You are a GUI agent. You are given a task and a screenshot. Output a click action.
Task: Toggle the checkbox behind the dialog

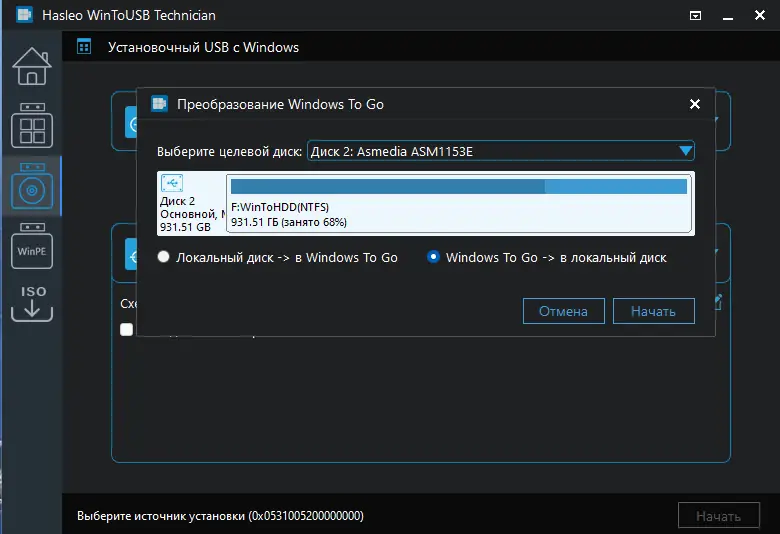pos(127,329)
